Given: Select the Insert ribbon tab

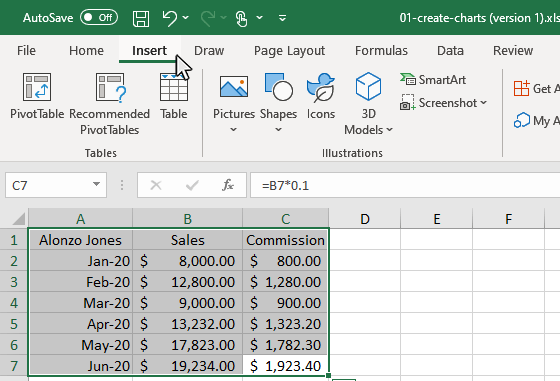Looking at the screenshot, I should point(149,50).
